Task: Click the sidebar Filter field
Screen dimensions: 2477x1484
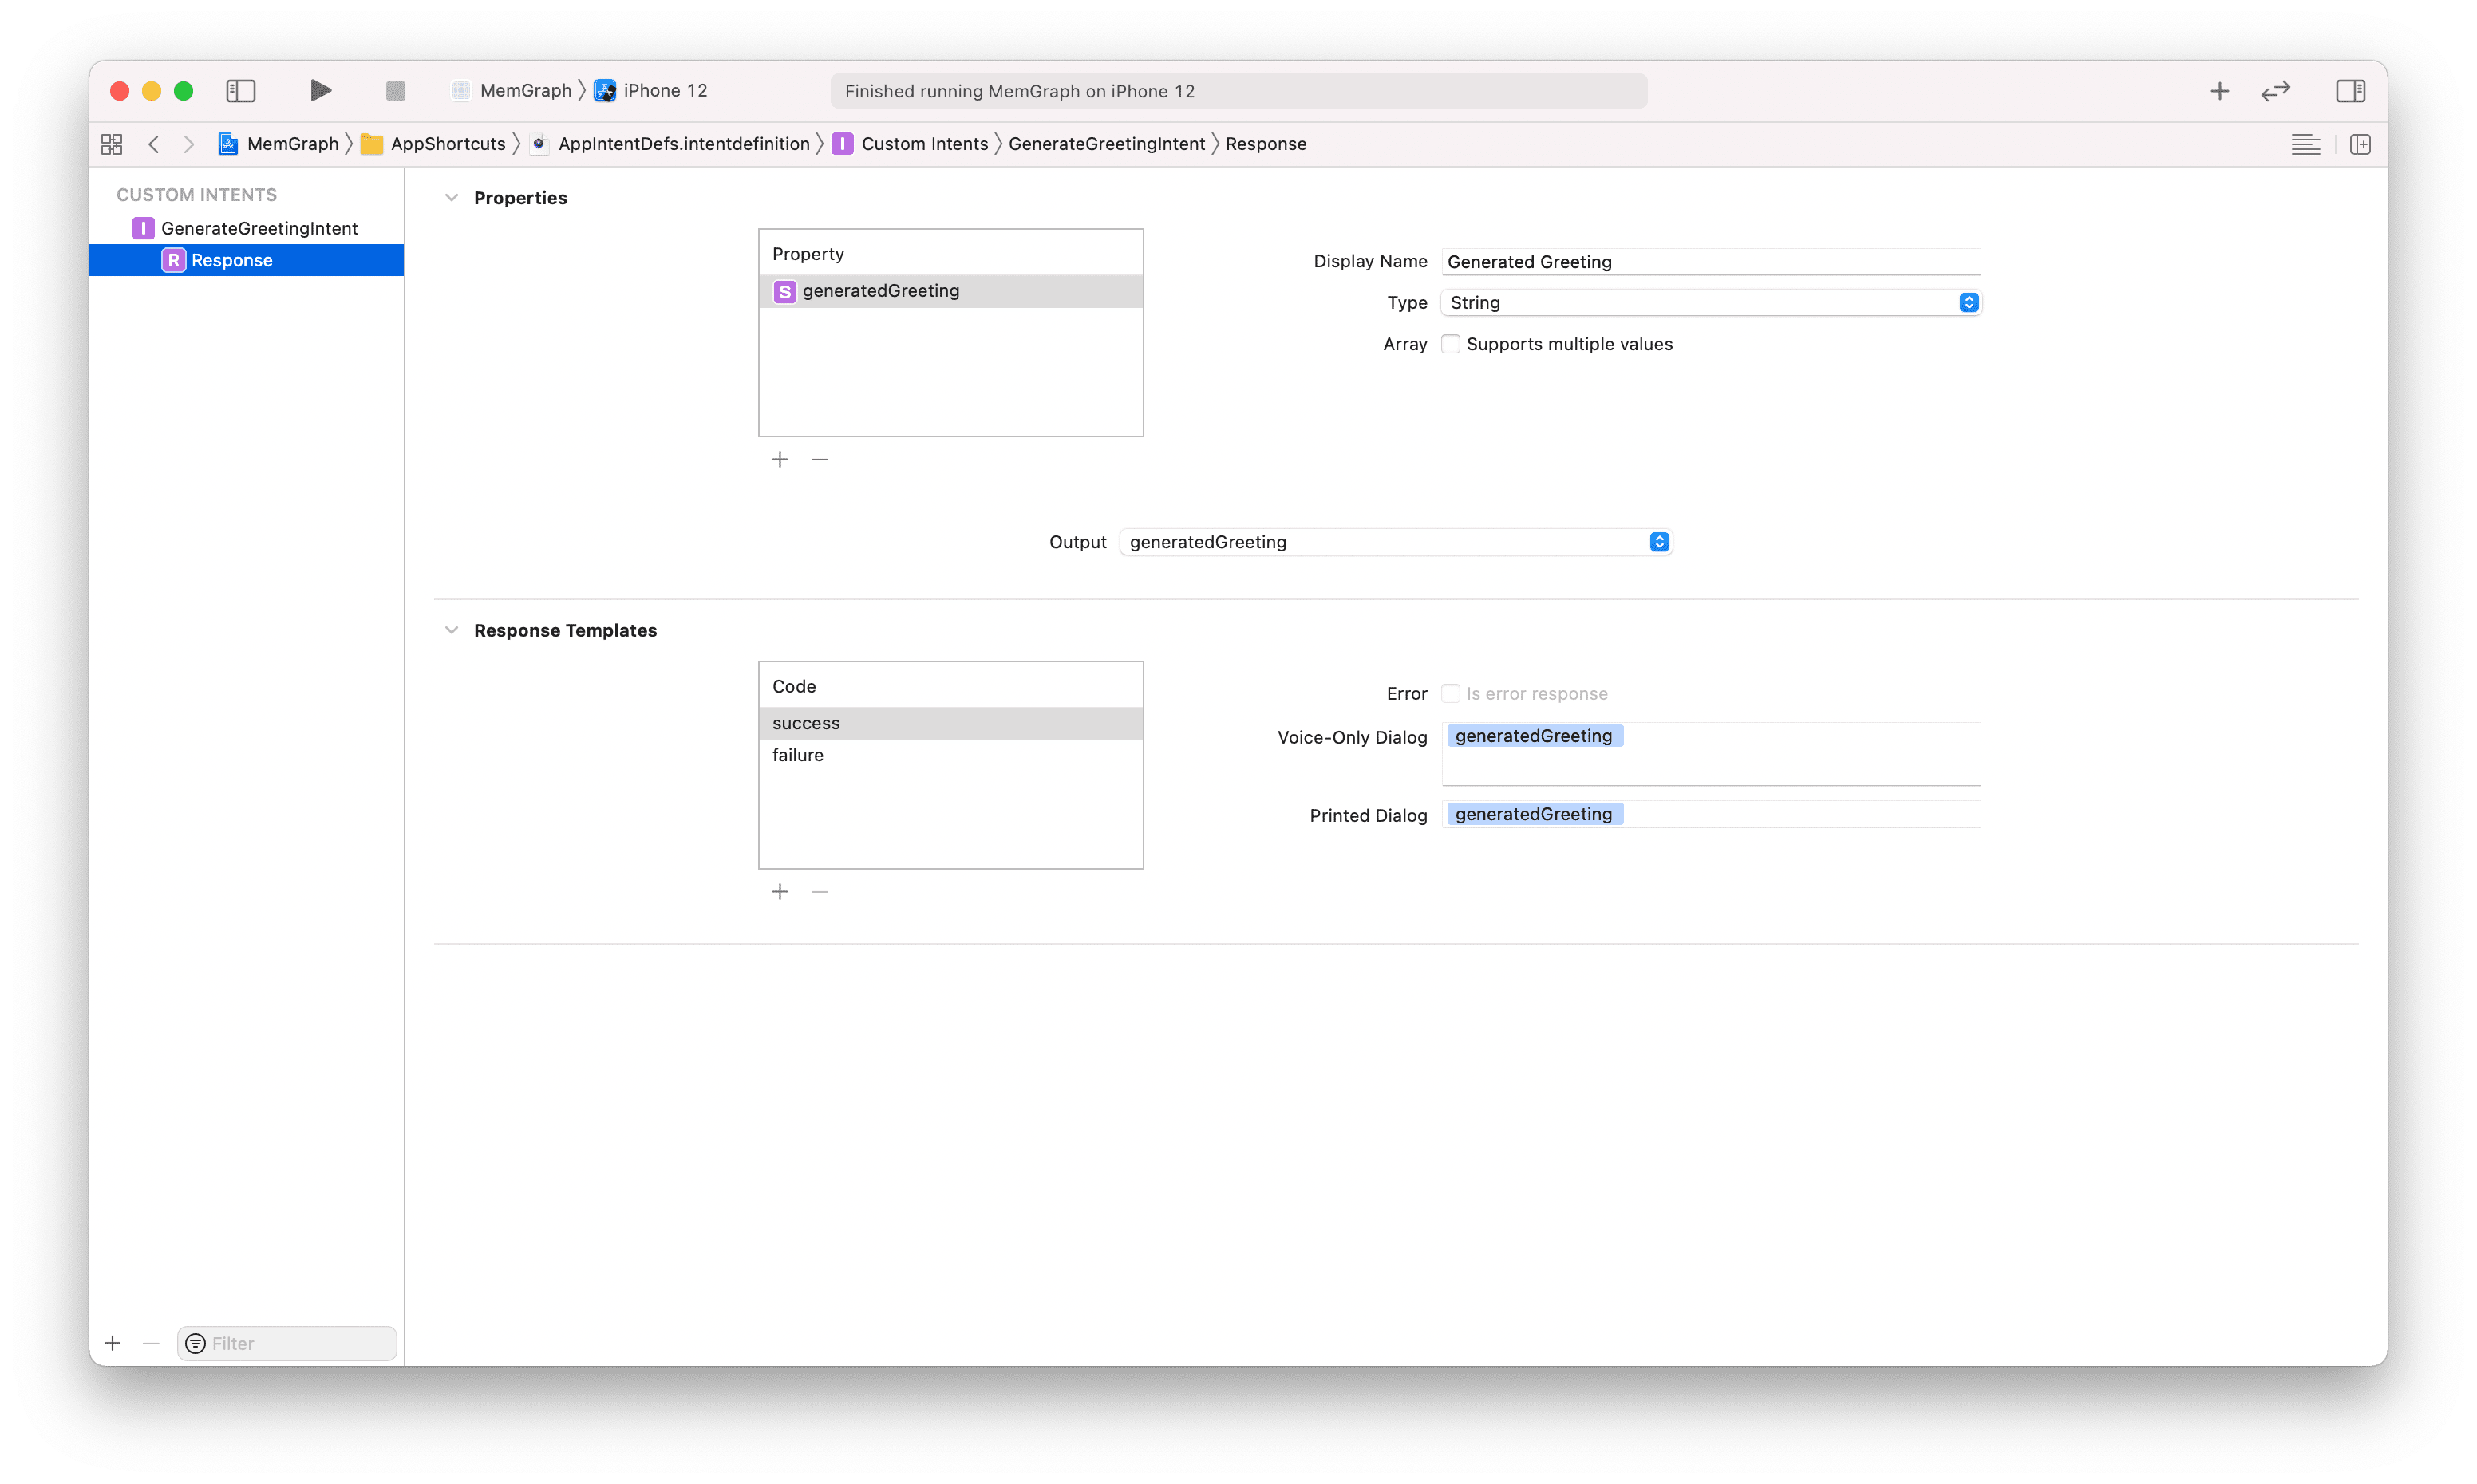Action: pyautogui.click(x=298, y=1343)
